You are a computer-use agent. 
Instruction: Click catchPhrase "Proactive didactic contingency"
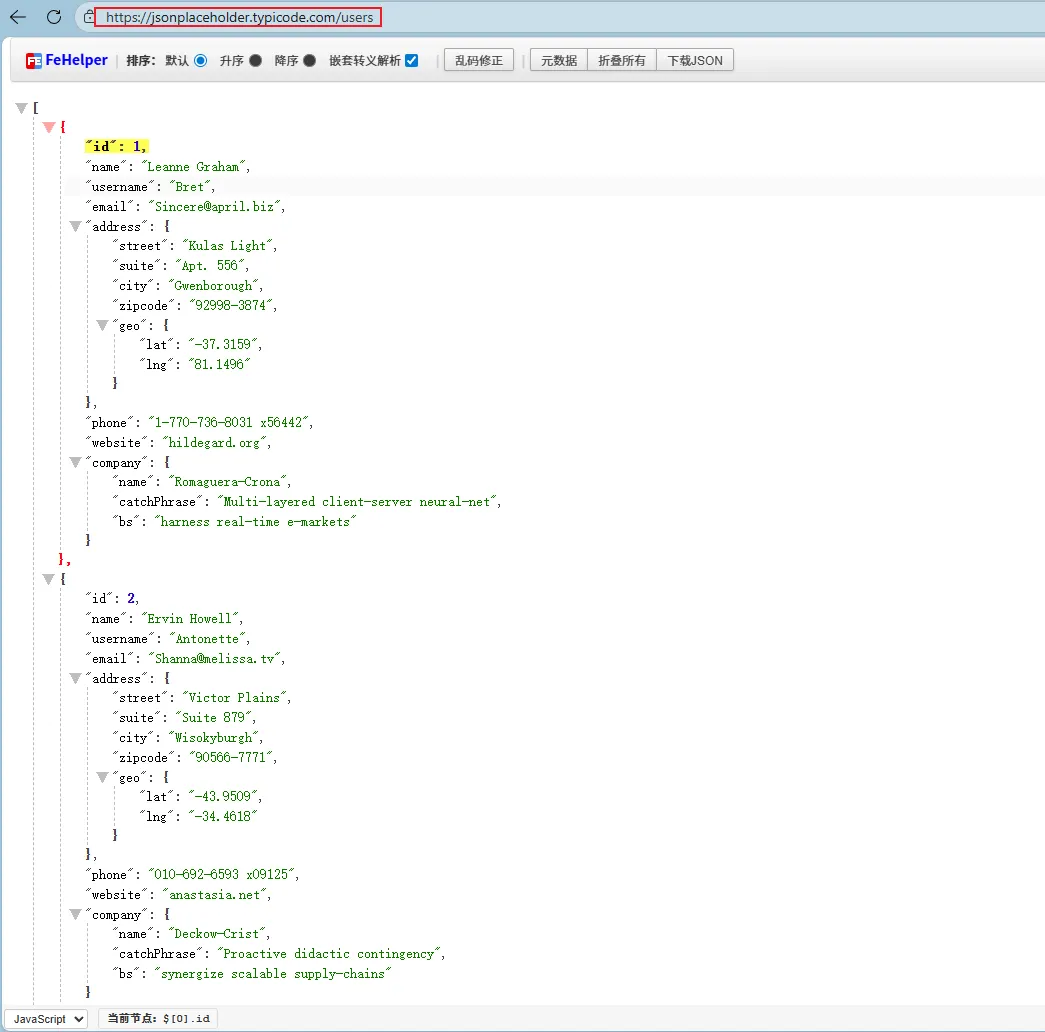tap(329, 953)
